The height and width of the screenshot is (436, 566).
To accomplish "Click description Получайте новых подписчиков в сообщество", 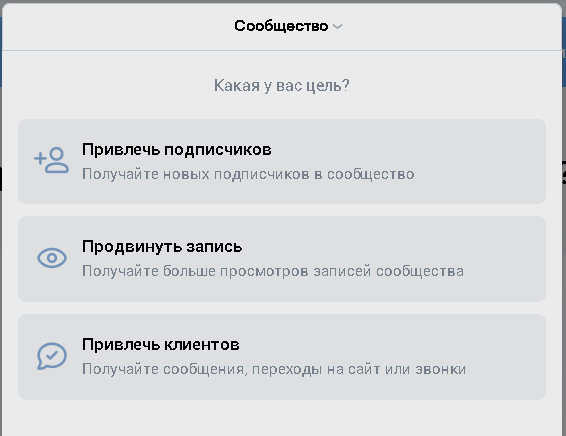I will (248, 174).
